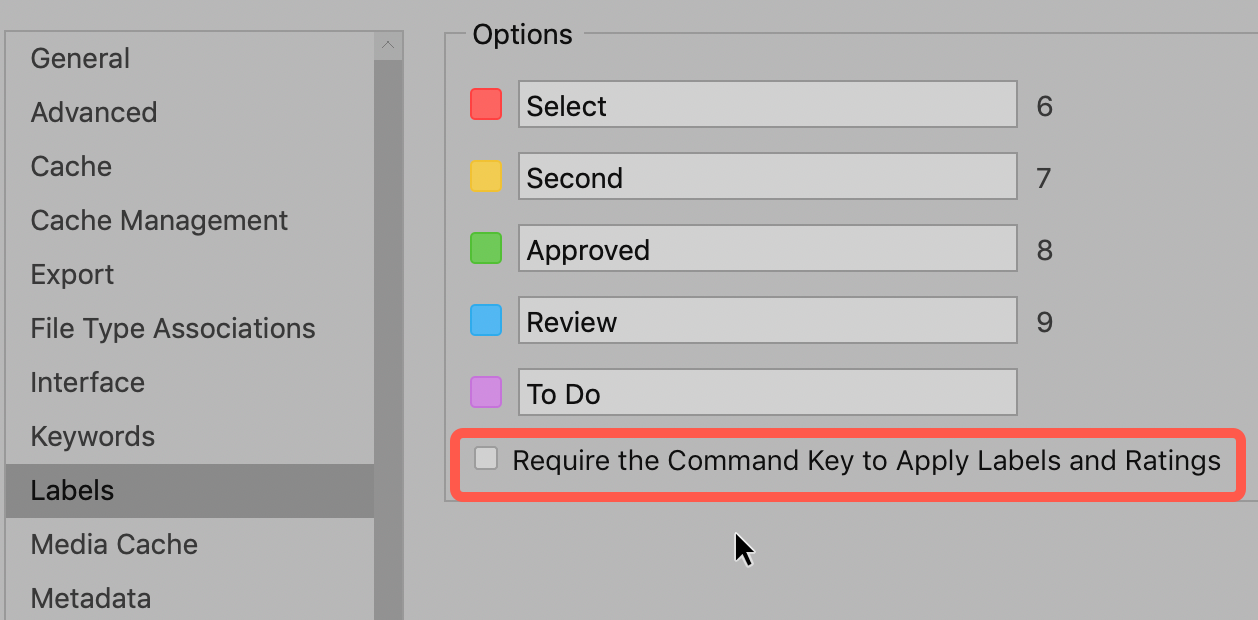Click the sidebar scrollbar up arrow
Image resolution: width=1258 pixels, height=620 pixels.
point(388,44)
